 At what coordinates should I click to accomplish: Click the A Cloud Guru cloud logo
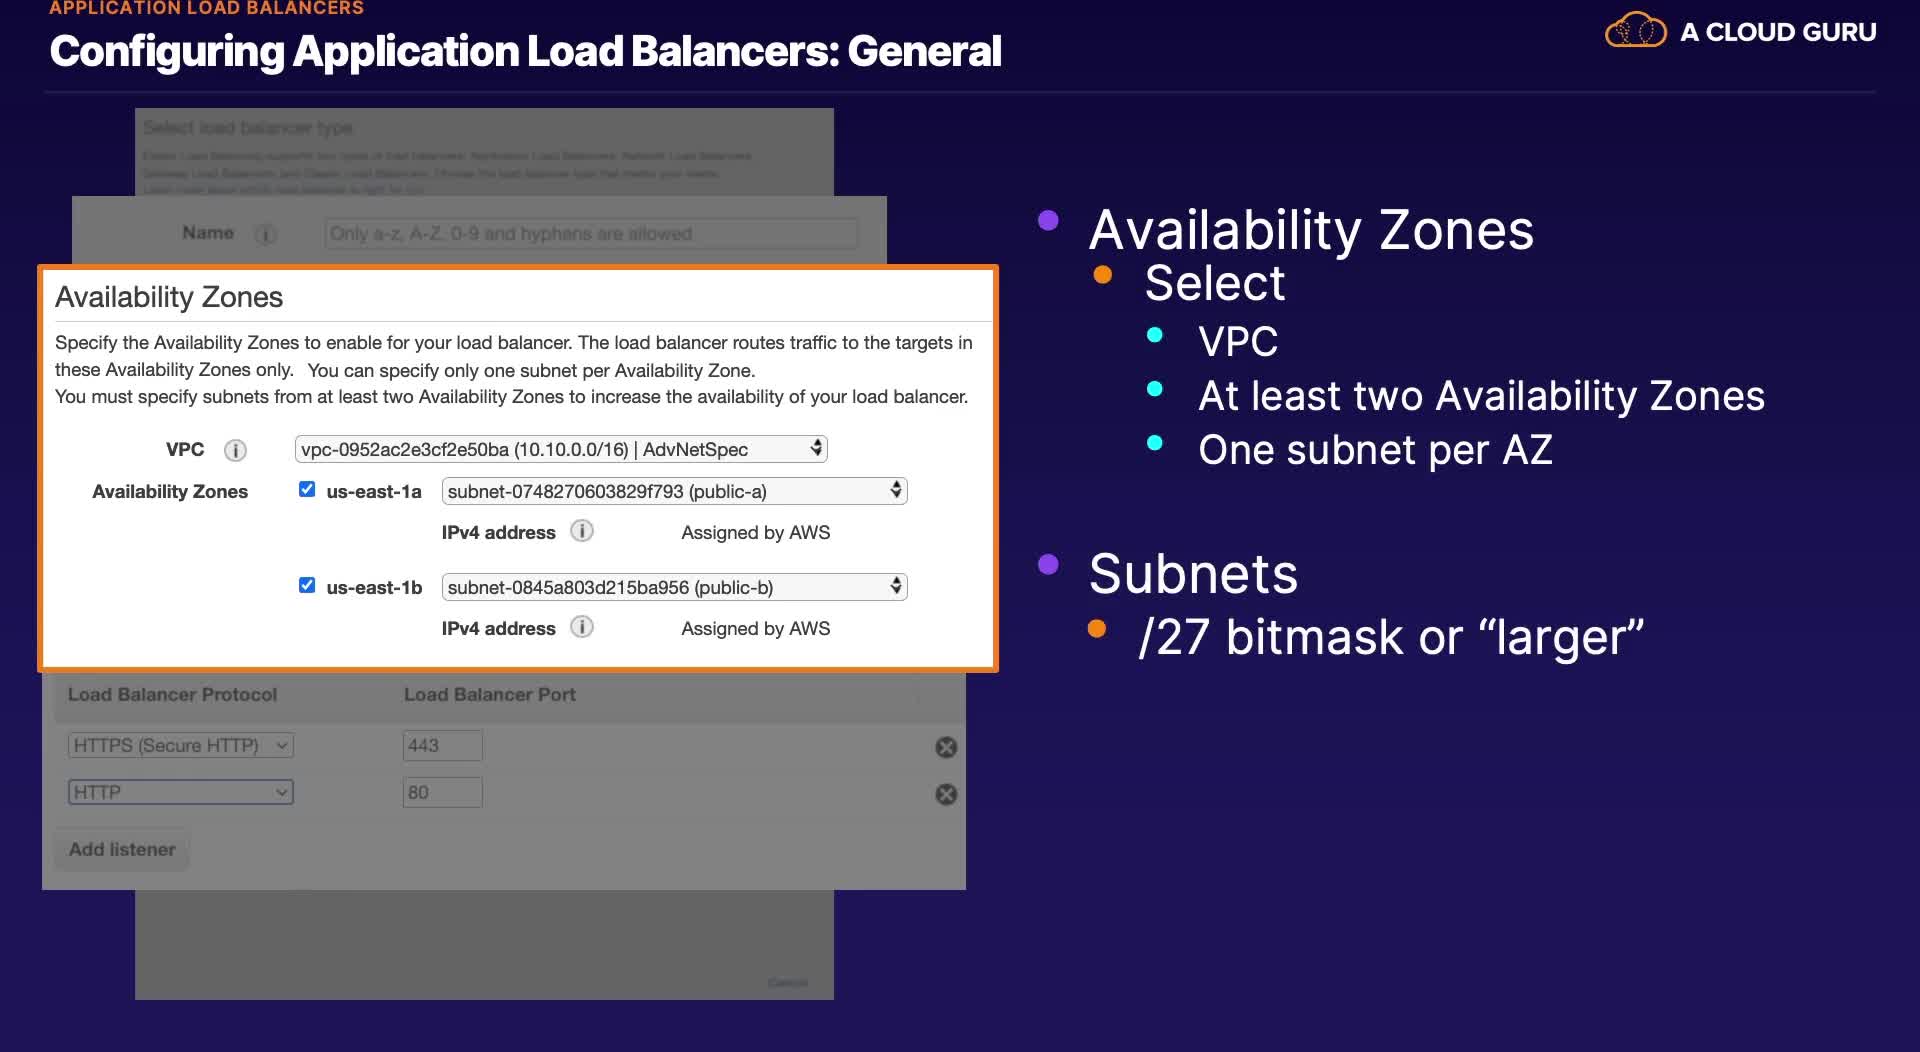point(1635,31)
